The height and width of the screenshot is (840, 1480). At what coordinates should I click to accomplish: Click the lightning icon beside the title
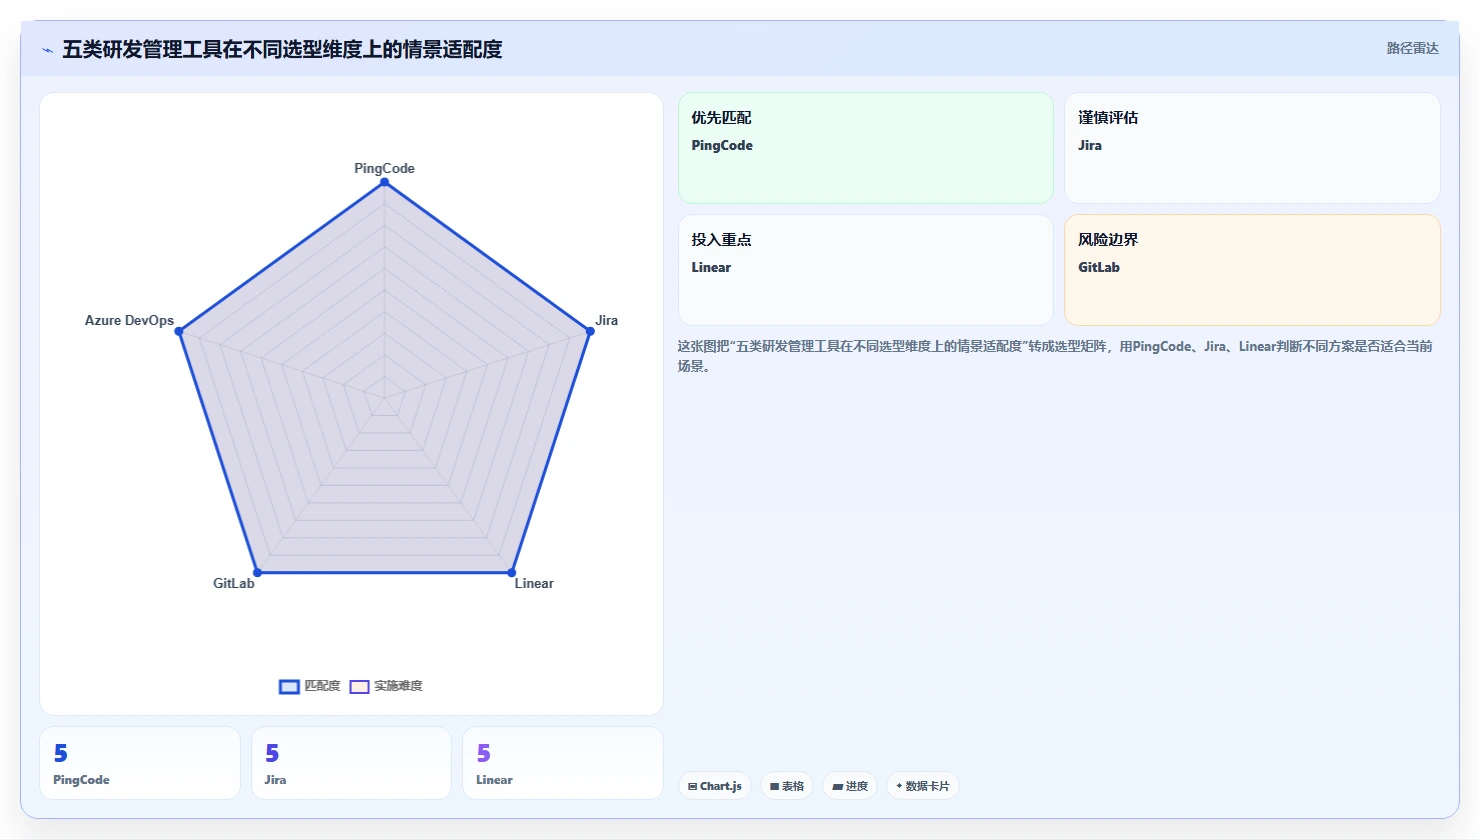(47, 50)
